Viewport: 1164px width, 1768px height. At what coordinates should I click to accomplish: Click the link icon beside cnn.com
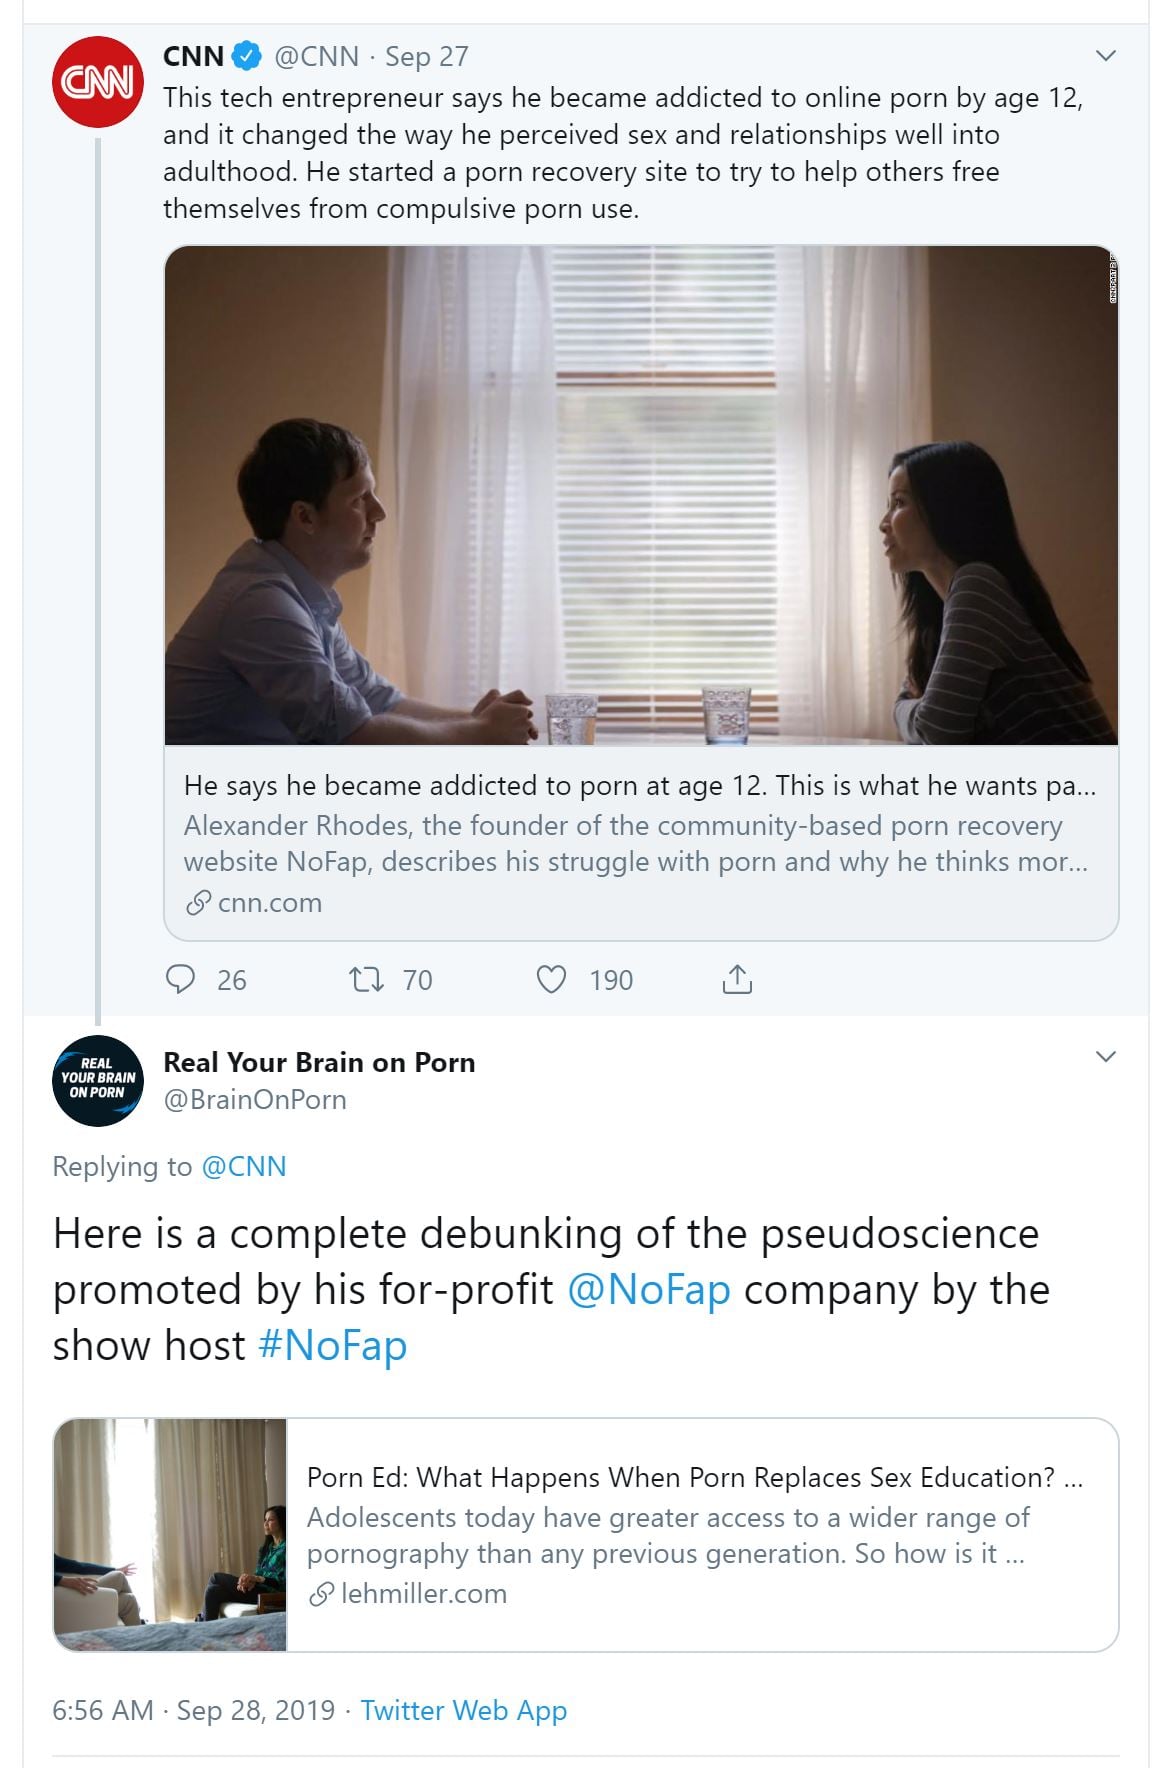tap(198, 903)
